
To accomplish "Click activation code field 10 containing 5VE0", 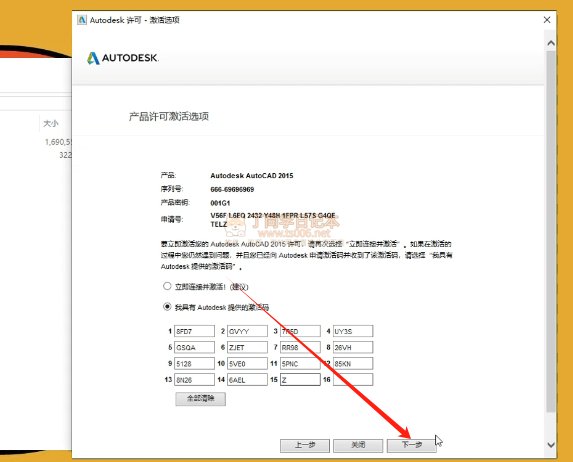I will (x=247, y=363).
